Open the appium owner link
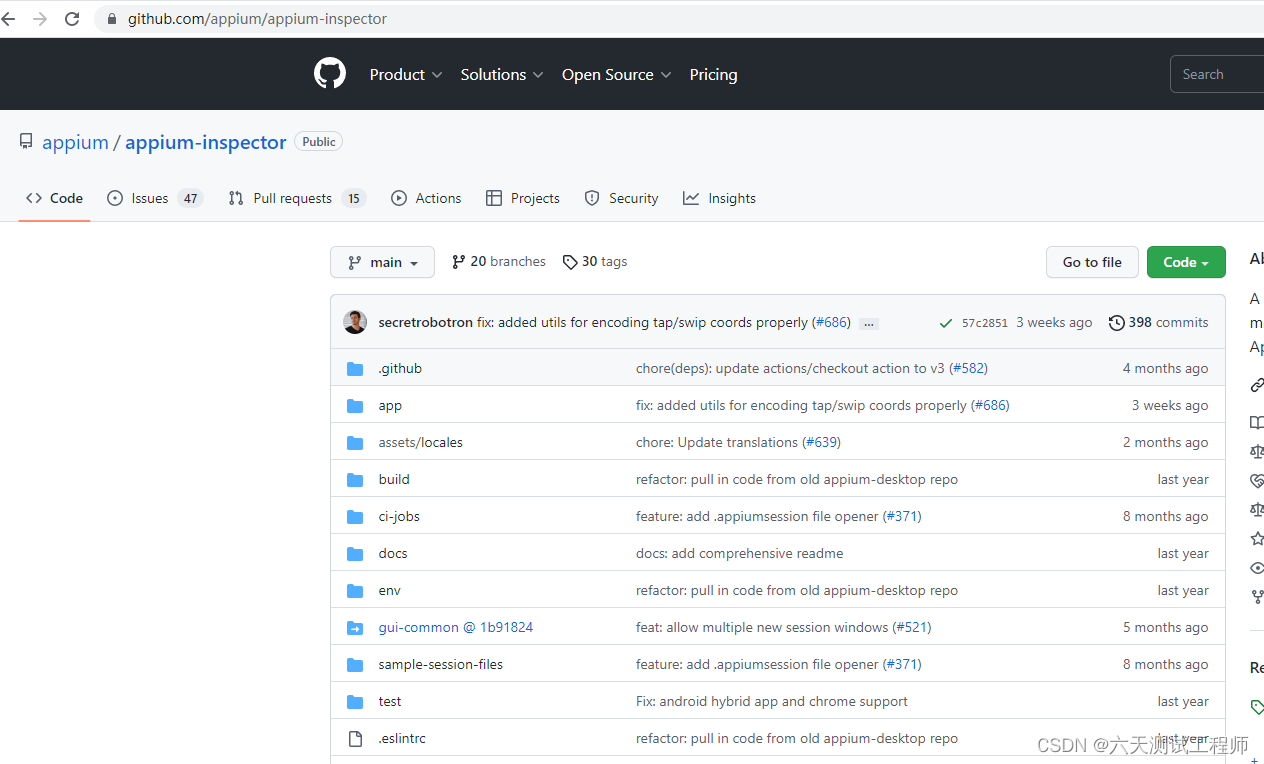The image size is (1264, 764). 75,142
